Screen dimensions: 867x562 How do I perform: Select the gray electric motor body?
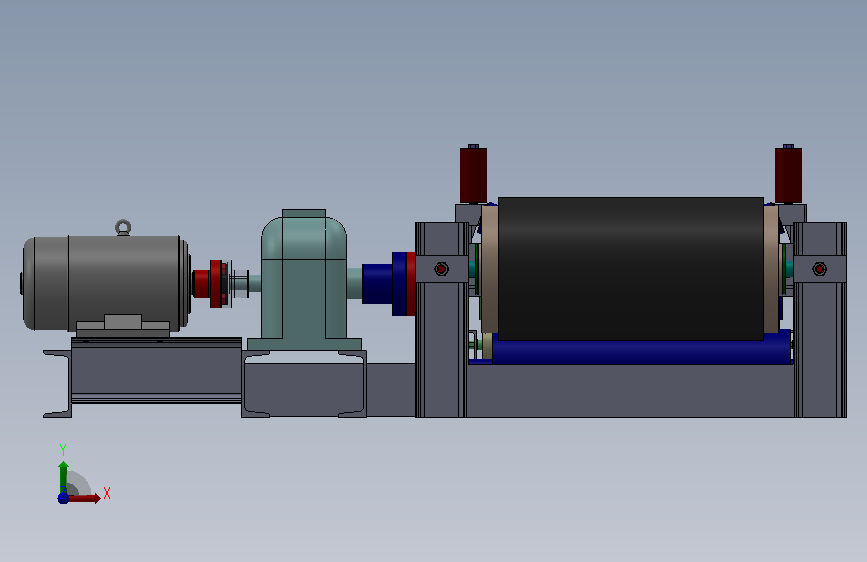pyautogui.click(x=106, y=282)
